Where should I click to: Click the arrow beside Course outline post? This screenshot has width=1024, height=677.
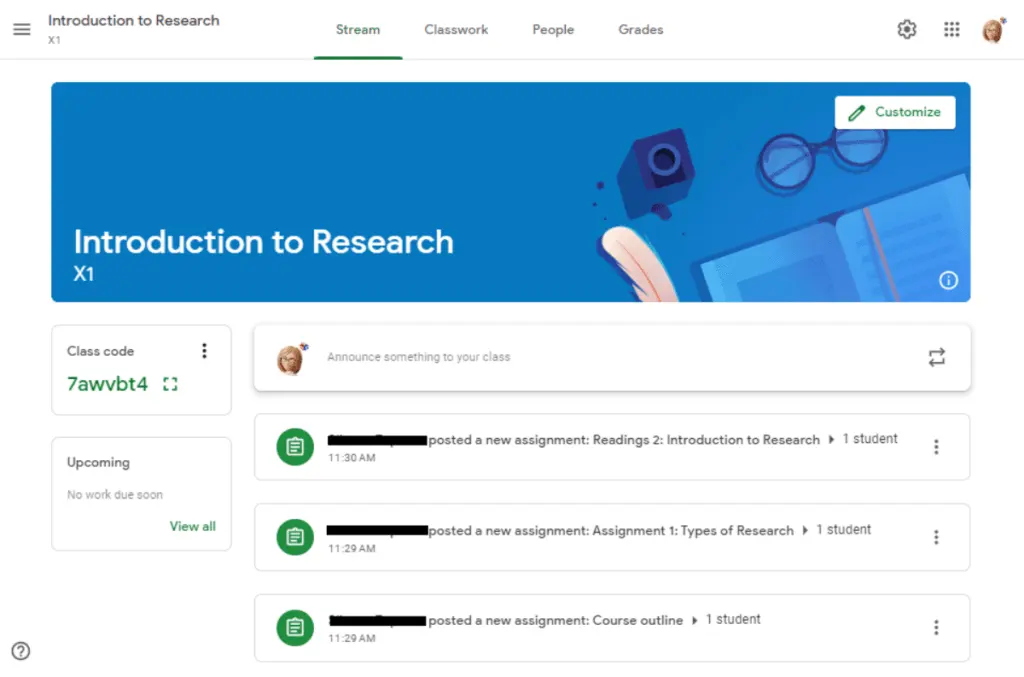pos(695,620)
